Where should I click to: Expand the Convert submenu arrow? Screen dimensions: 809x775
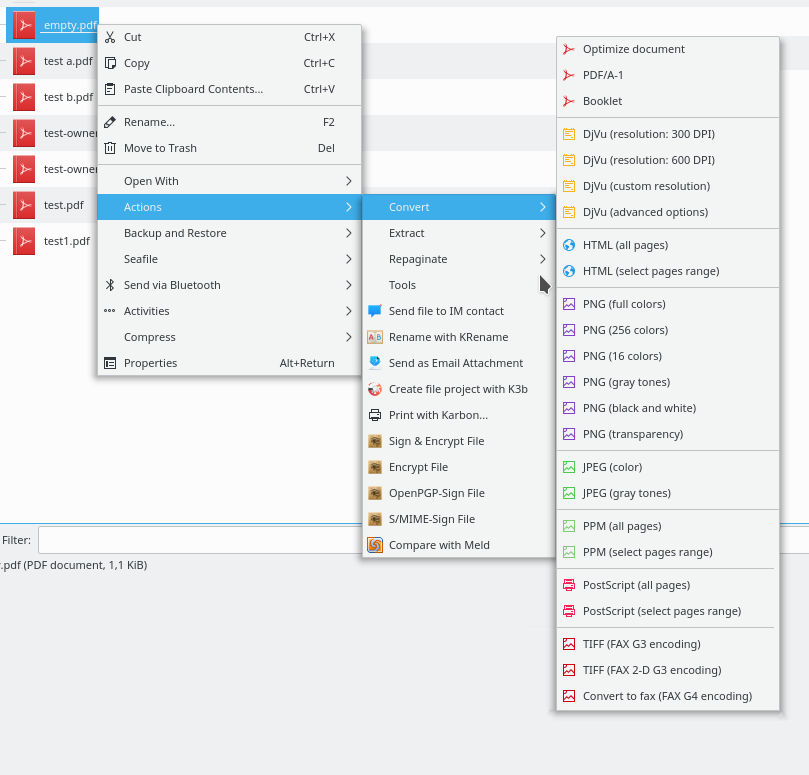point(543,207)
